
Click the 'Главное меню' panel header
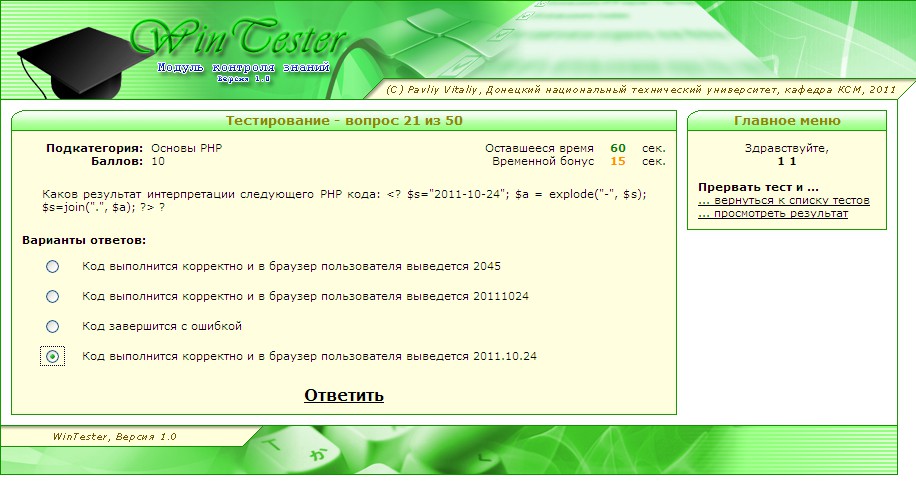pyautogui.click(x=787, y=121)
